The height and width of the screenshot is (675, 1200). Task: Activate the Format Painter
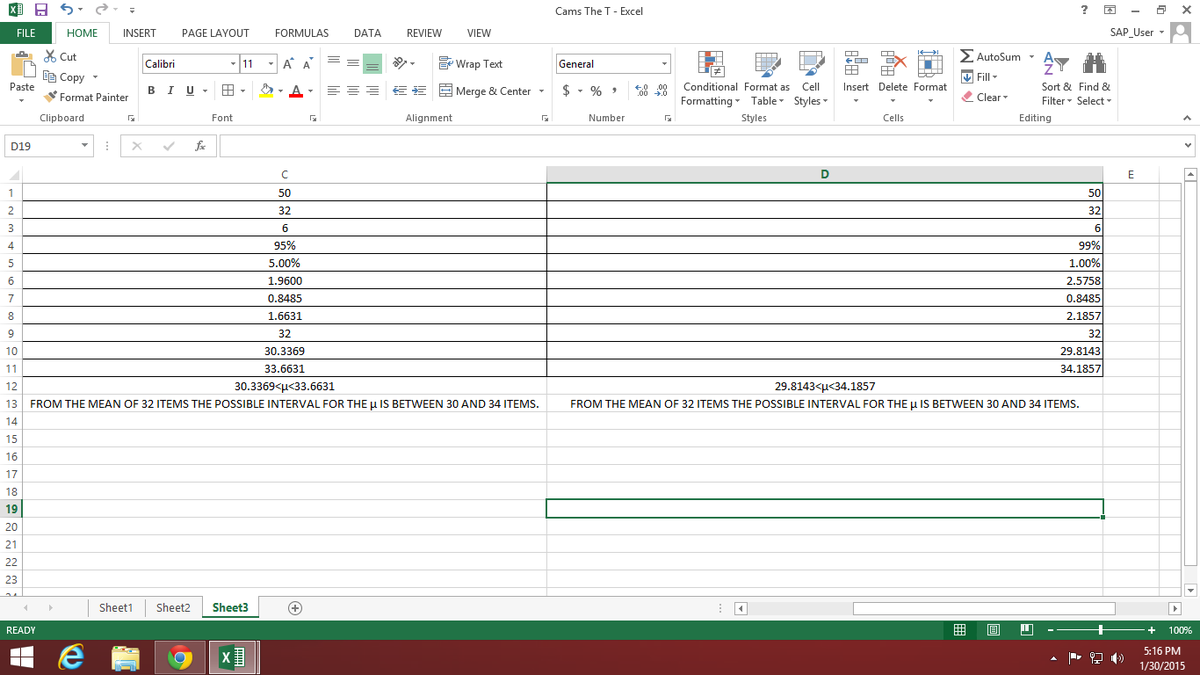[86, 97]
